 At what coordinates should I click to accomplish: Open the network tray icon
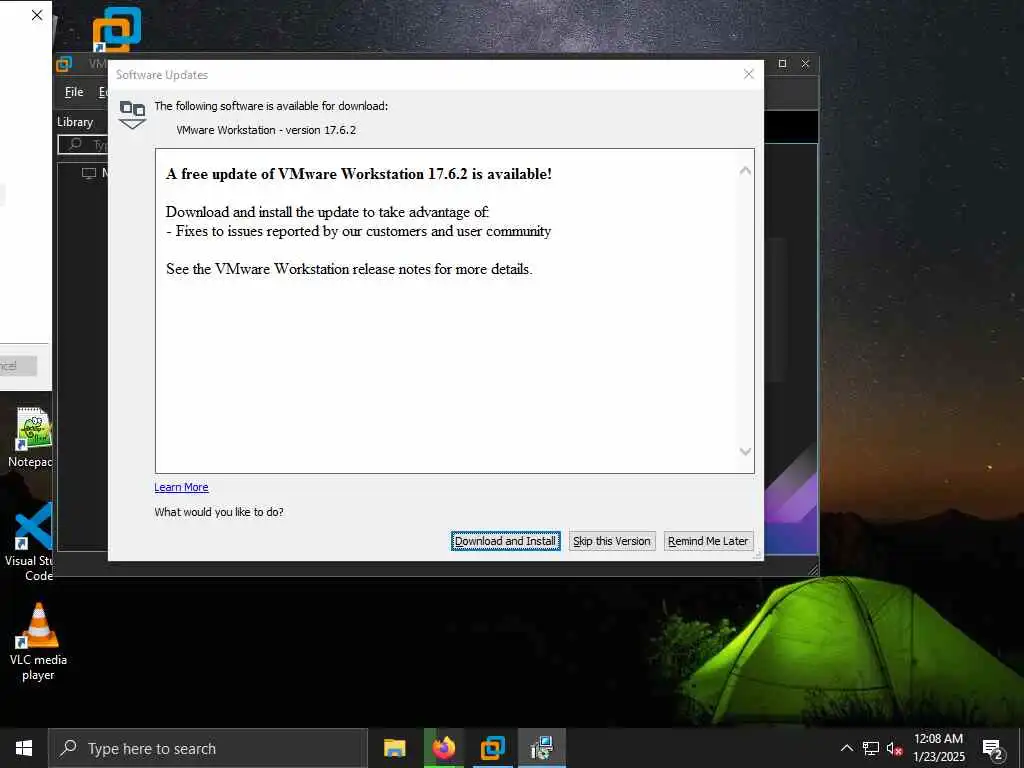coord(871,748)
